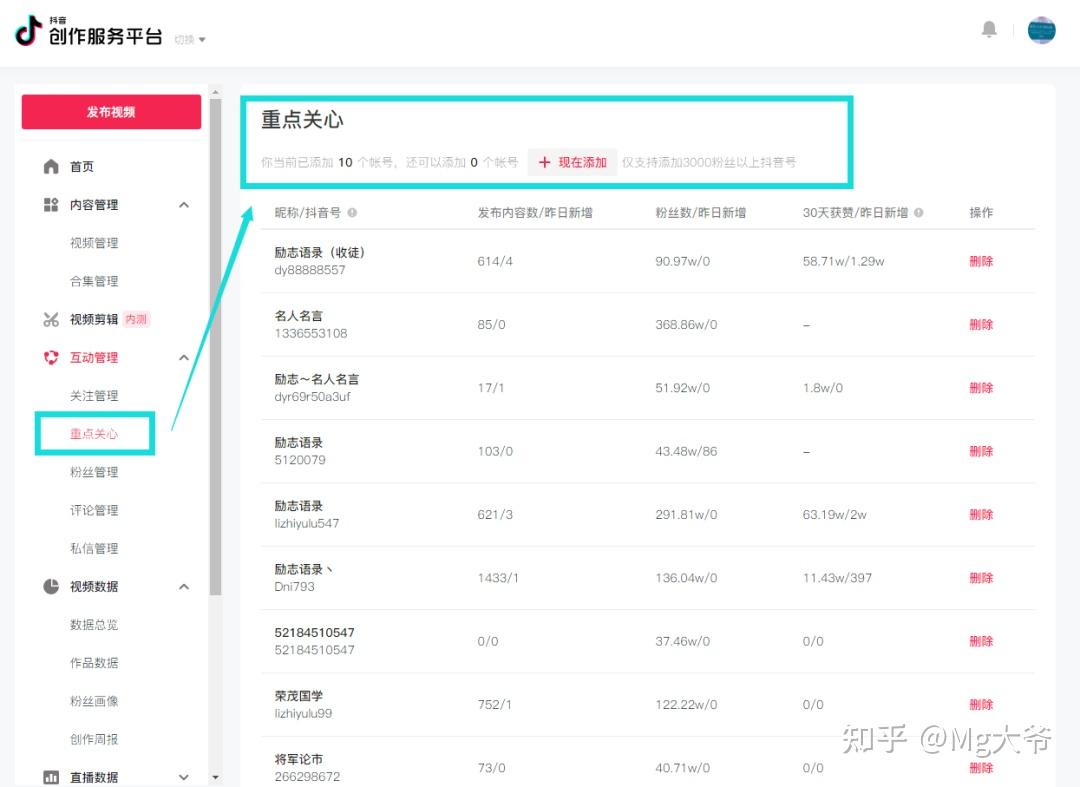Image resolution: width=1080 pixels, height=787 pixels.
Task: Delete the 励志语录 5120079 row
Action: [x=981, y=452]
